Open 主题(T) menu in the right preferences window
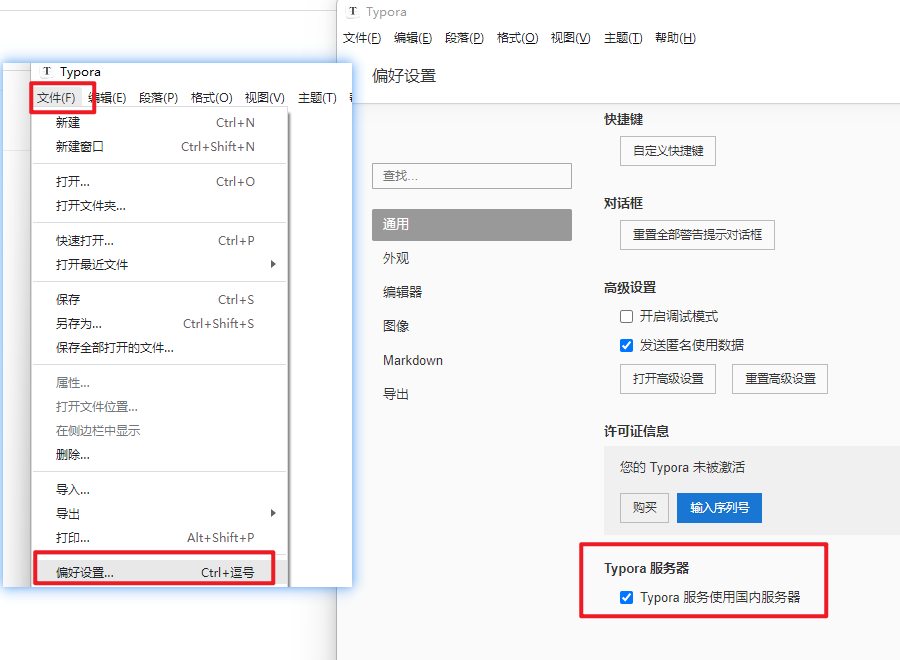The image size is (900, 660). [x=623, y=38]
